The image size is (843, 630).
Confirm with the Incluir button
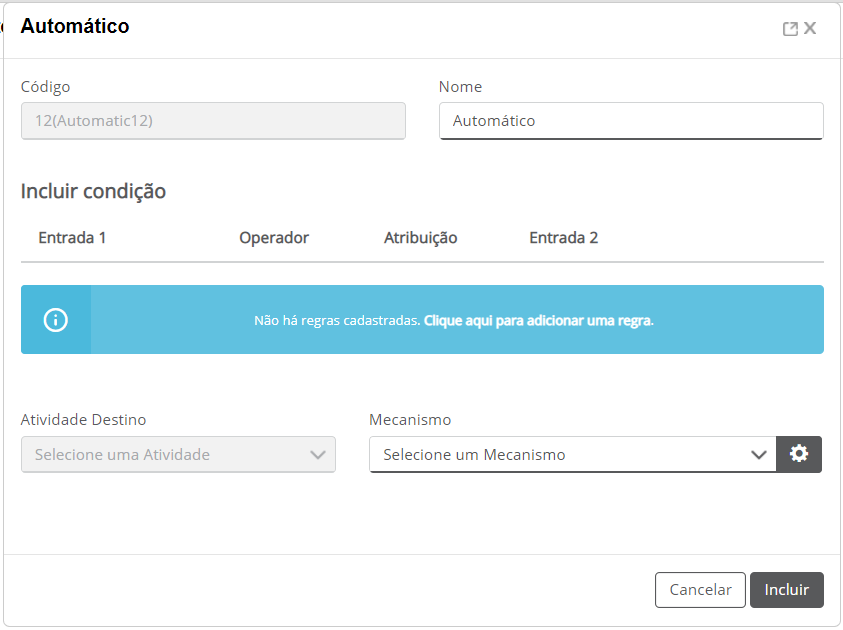coord(787,590)
